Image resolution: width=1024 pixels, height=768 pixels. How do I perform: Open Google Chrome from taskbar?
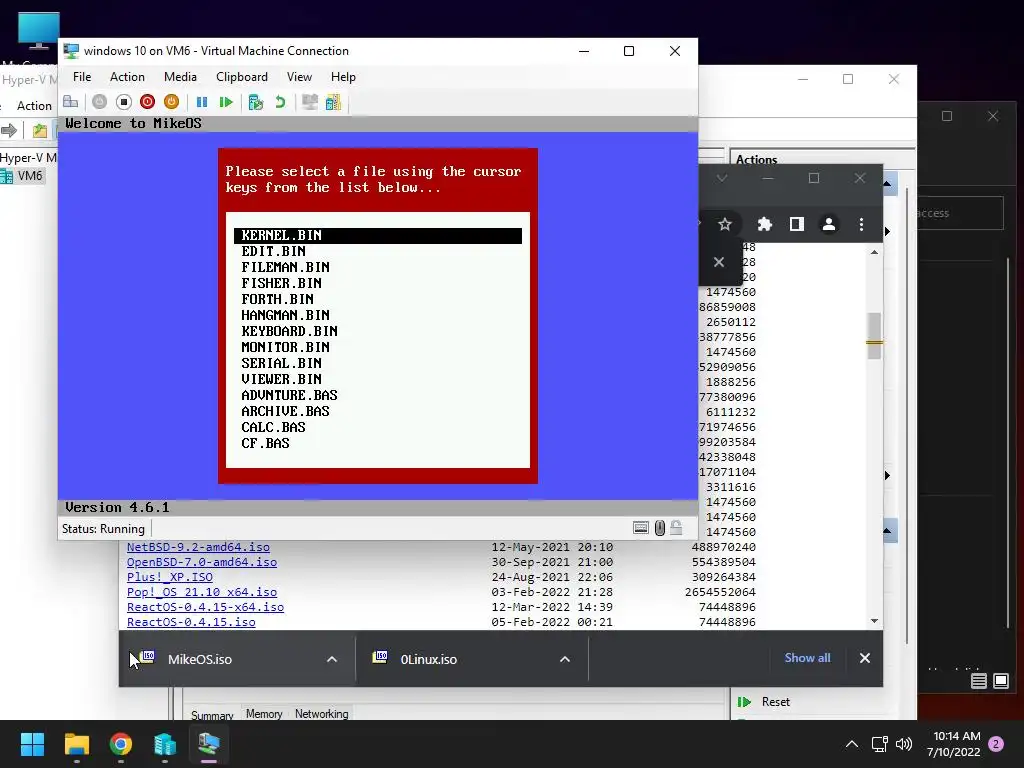[121, 744]
